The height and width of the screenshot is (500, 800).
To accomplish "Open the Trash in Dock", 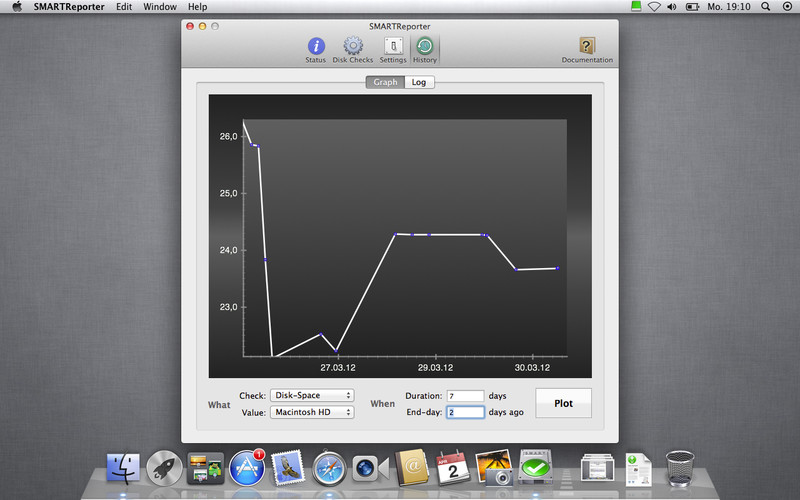I will (680, 468).
